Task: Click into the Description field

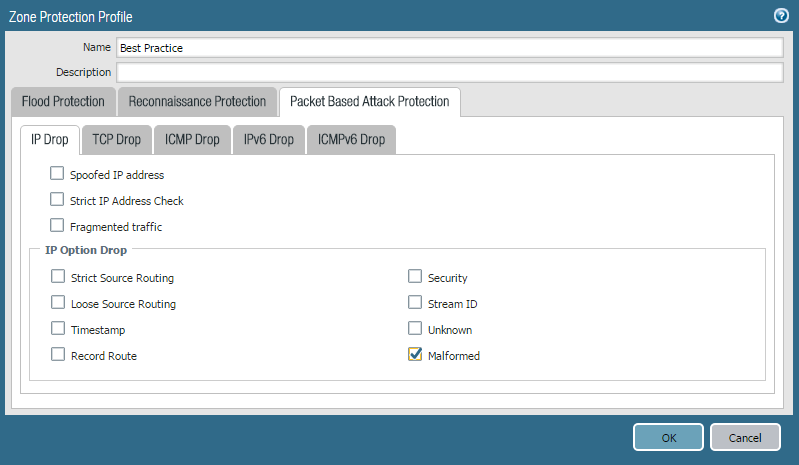Action: pyautogui.click(x=449, y=72)
